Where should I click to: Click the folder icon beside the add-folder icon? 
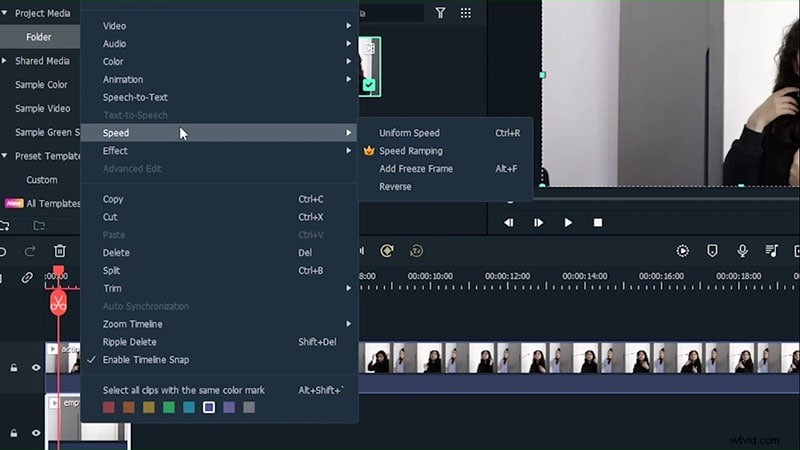tap(39, 226)
